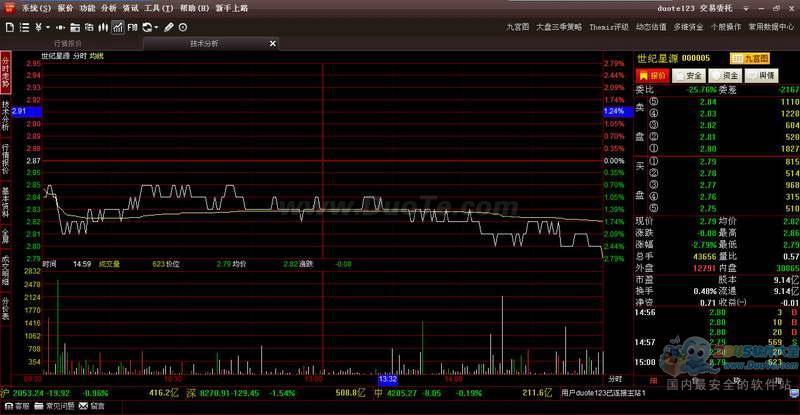The height and width of the screenshot is (415, 800).
Task: Click the 13:32 time marker on timeline
Action: point(388,379)
